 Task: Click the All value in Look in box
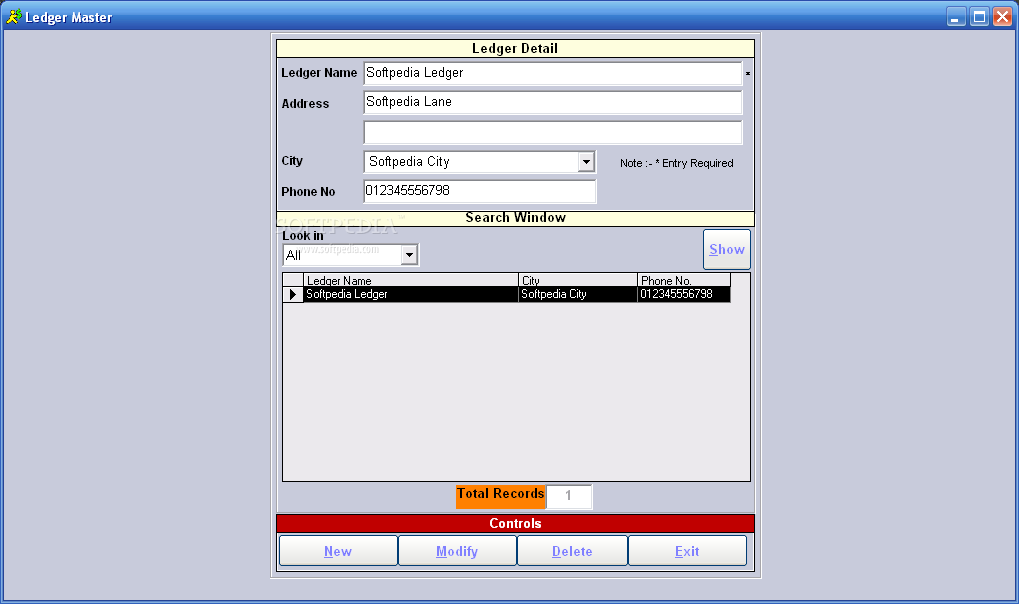tap(293, 256)
